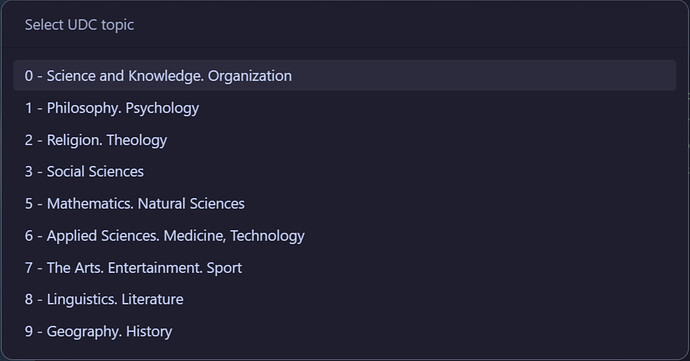Viewport: 690px width, 361px height.
Task: Select '9 - Geography. History' topic
Action: [x=345, y=332]
